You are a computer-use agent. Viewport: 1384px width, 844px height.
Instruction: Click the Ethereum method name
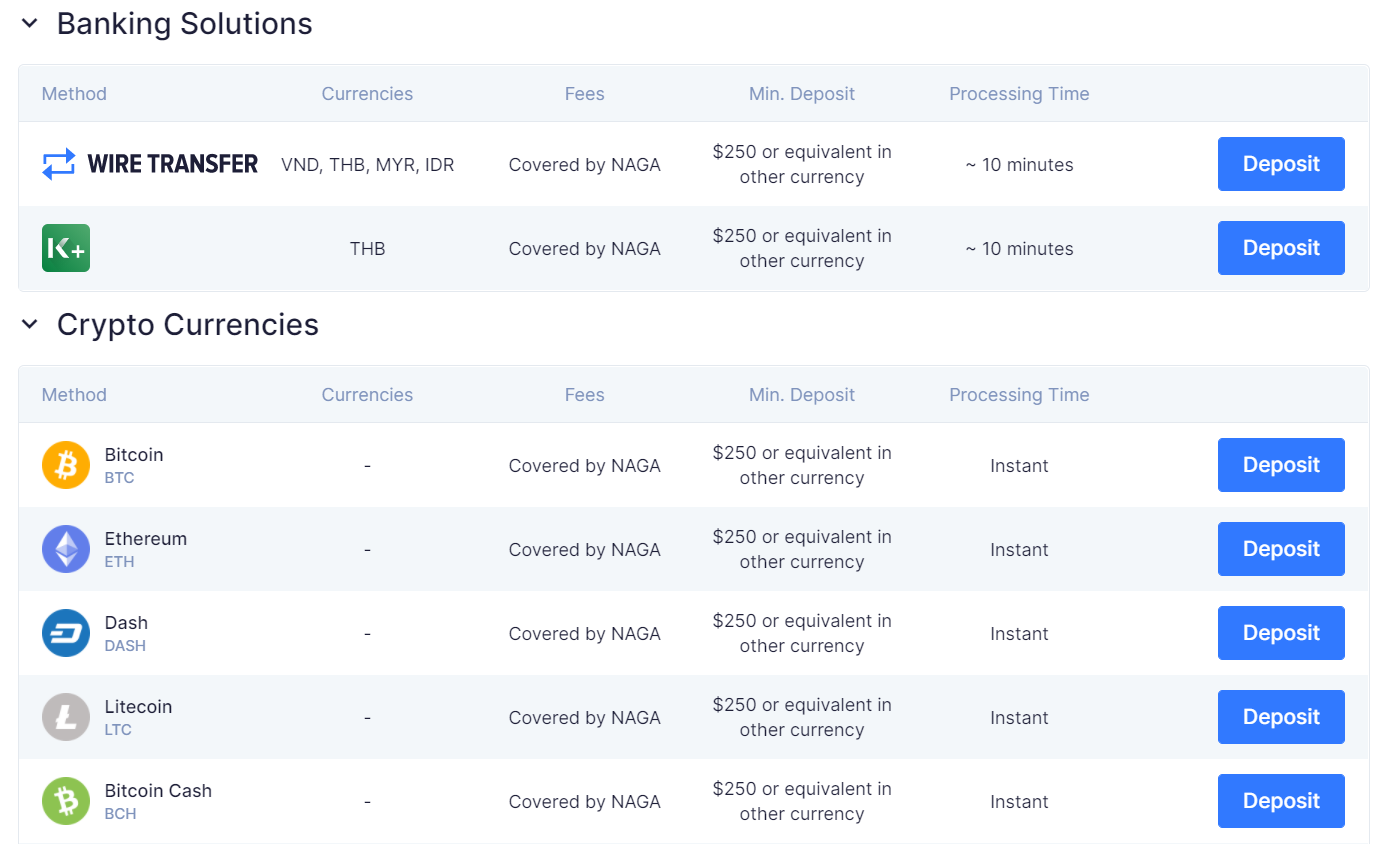[x=146, y=538]
